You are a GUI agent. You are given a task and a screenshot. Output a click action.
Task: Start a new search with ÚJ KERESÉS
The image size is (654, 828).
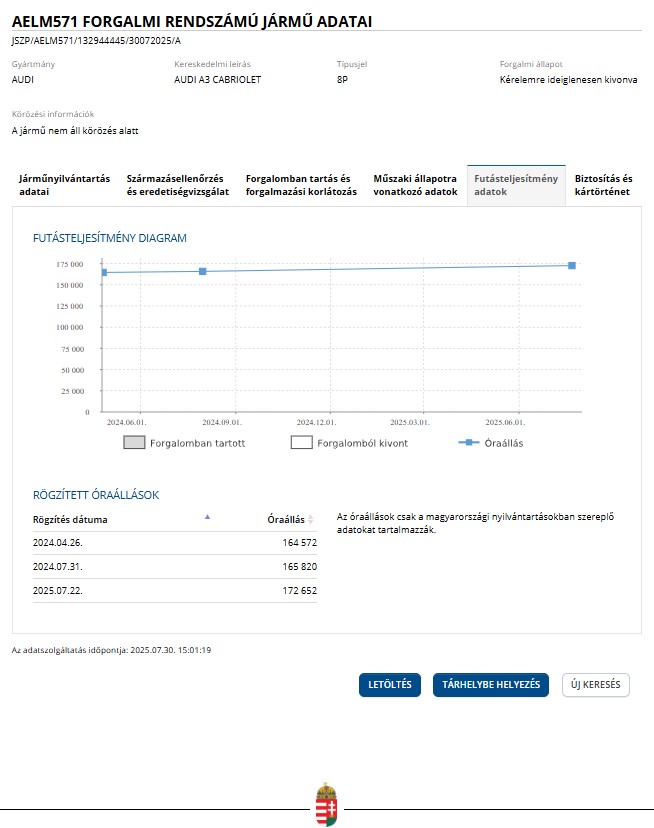(x=595, y=685)
